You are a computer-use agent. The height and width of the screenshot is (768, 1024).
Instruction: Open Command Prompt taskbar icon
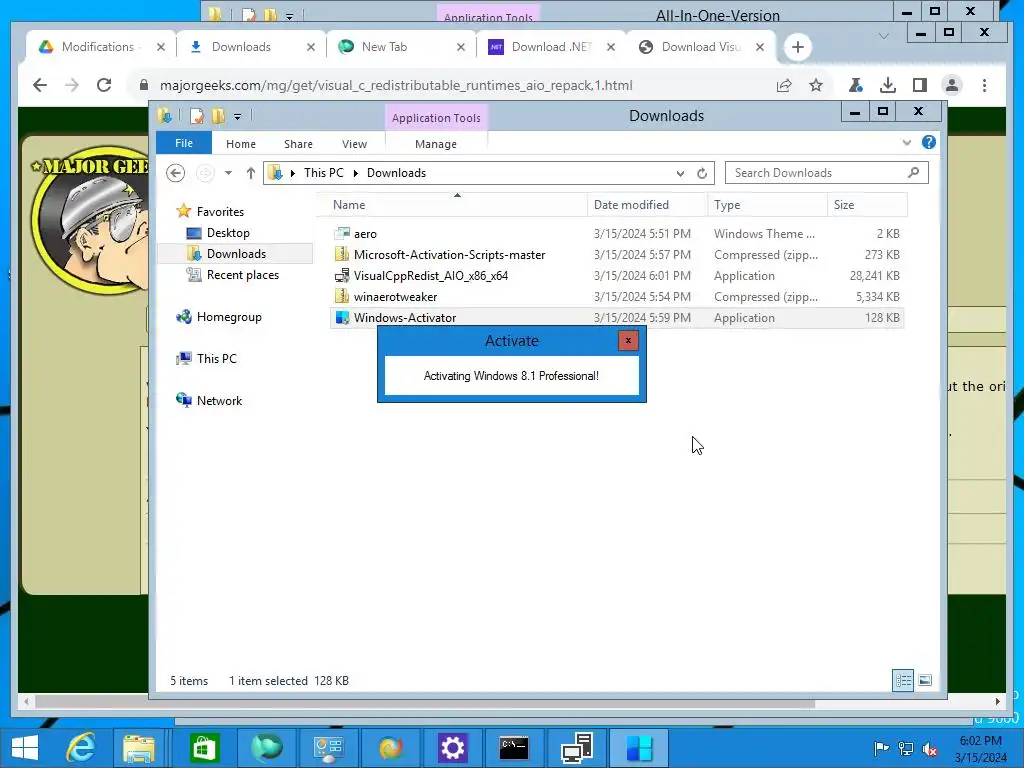pos(514,748)
